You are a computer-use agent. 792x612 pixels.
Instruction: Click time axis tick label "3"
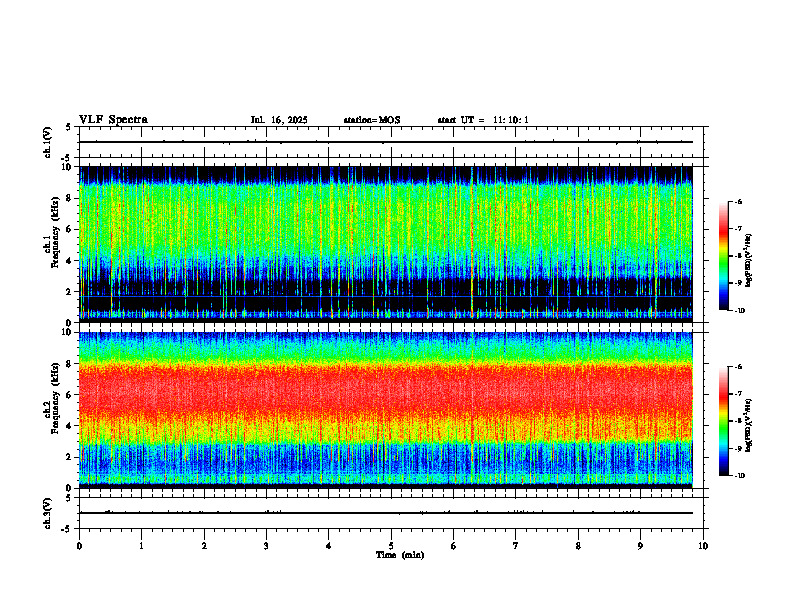point(266,546)
